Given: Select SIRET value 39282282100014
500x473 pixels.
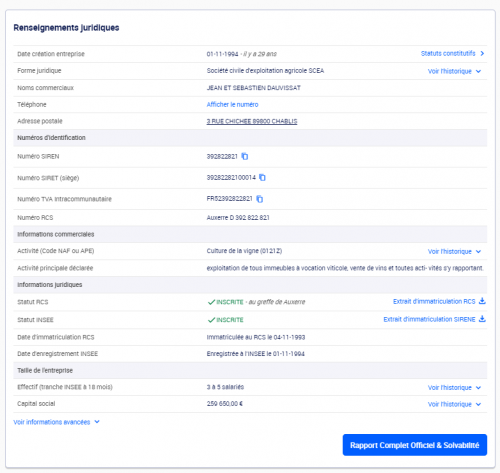Looking at the screenshot, I should (231, 178).
